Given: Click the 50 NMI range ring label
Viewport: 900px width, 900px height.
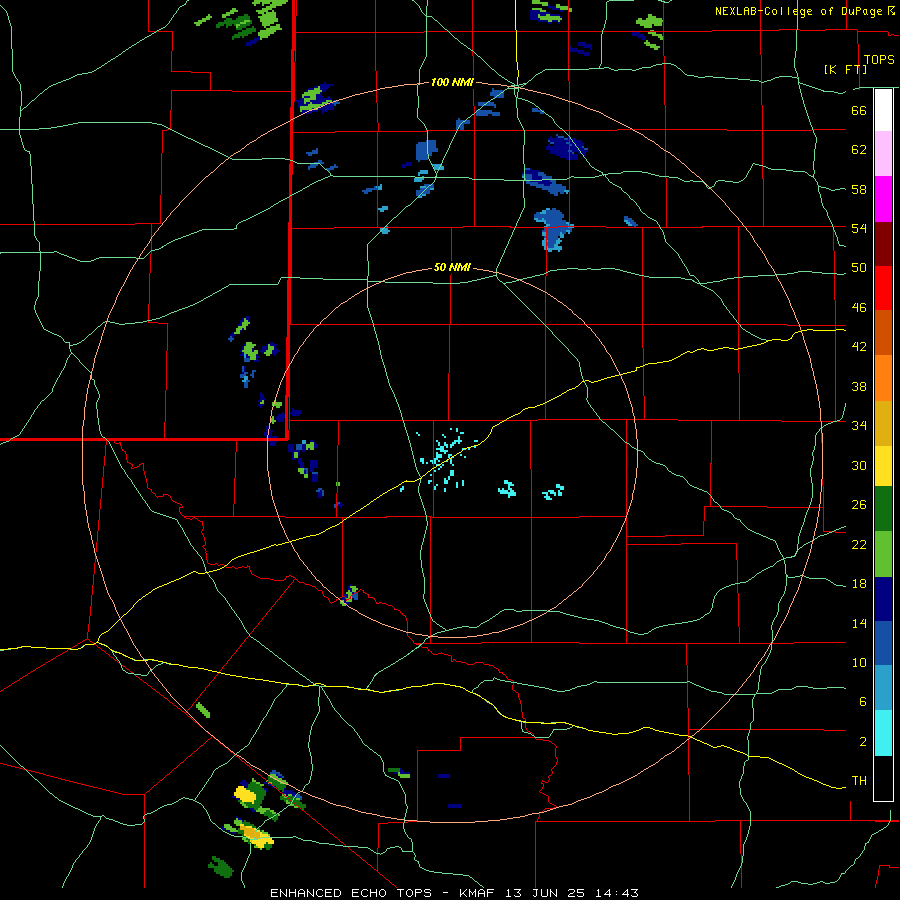Looking at the screenshot, I should [x=452, y=267].
